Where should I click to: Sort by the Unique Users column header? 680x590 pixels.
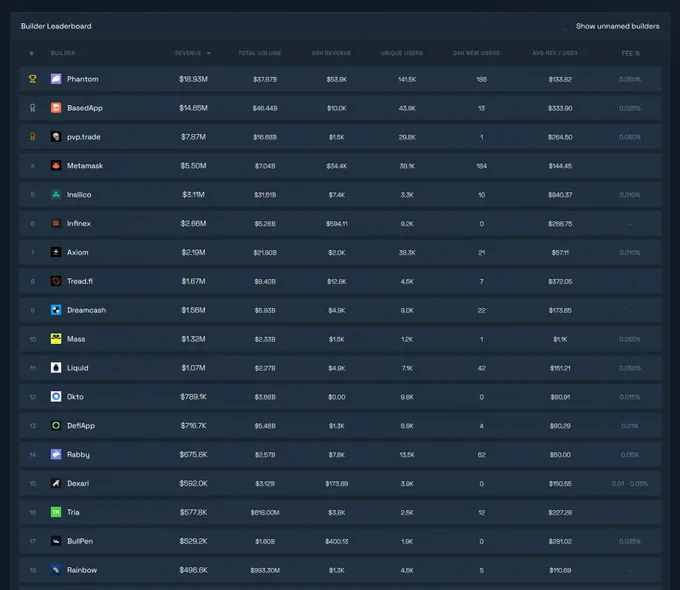click(x=406, y=53)
